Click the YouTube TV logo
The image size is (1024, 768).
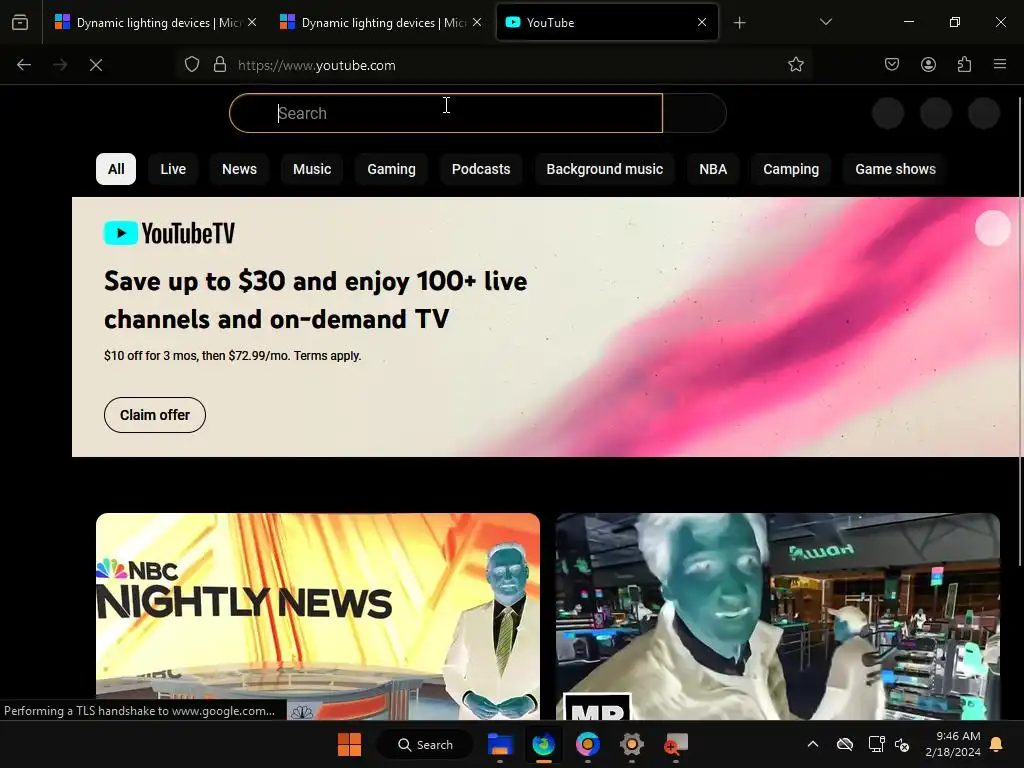(x=169, y=233)
